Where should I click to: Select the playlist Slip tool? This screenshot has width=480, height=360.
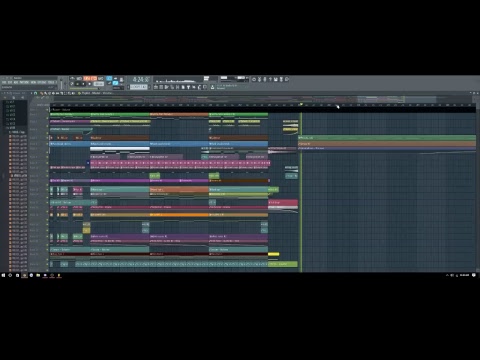(57, 93)
